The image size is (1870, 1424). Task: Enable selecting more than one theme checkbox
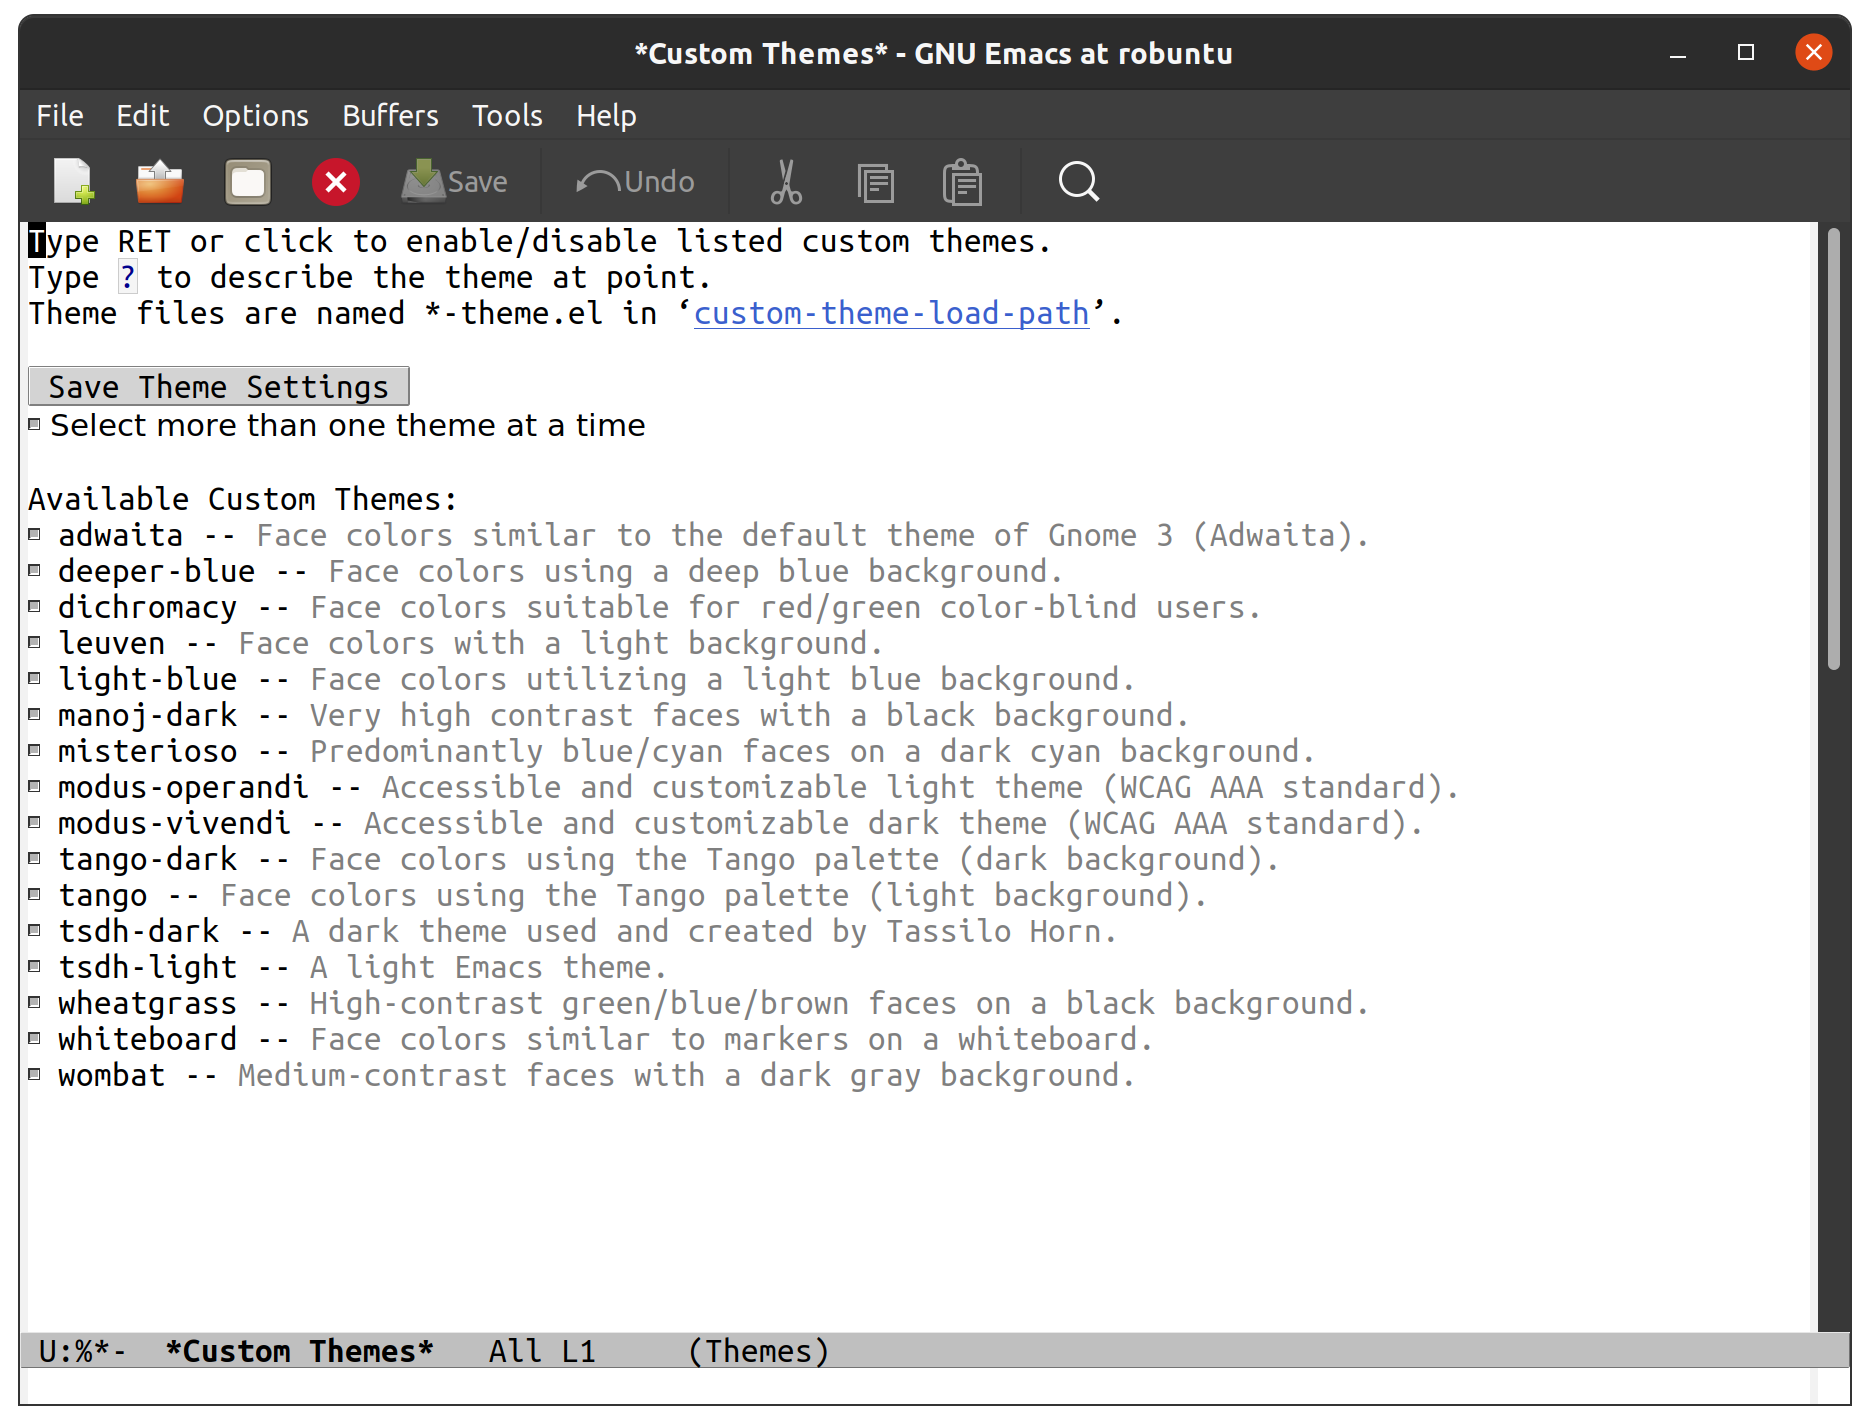(35, 424)
